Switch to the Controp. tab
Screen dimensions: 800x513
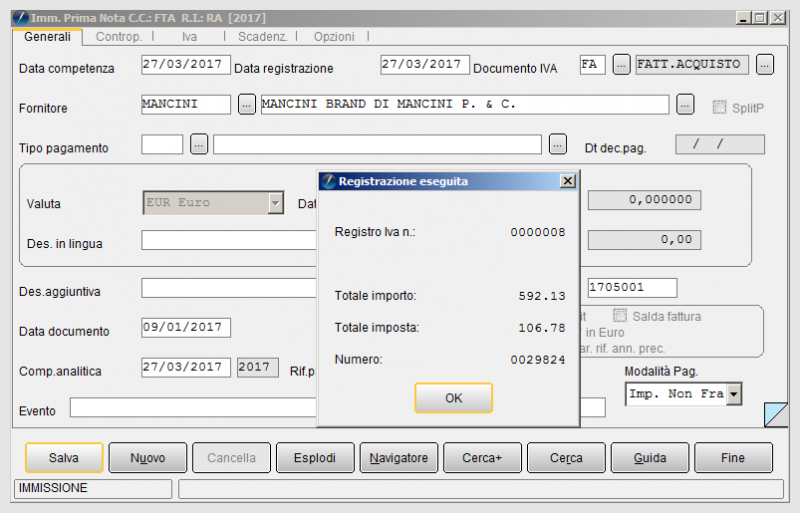(x=118, y=37)
